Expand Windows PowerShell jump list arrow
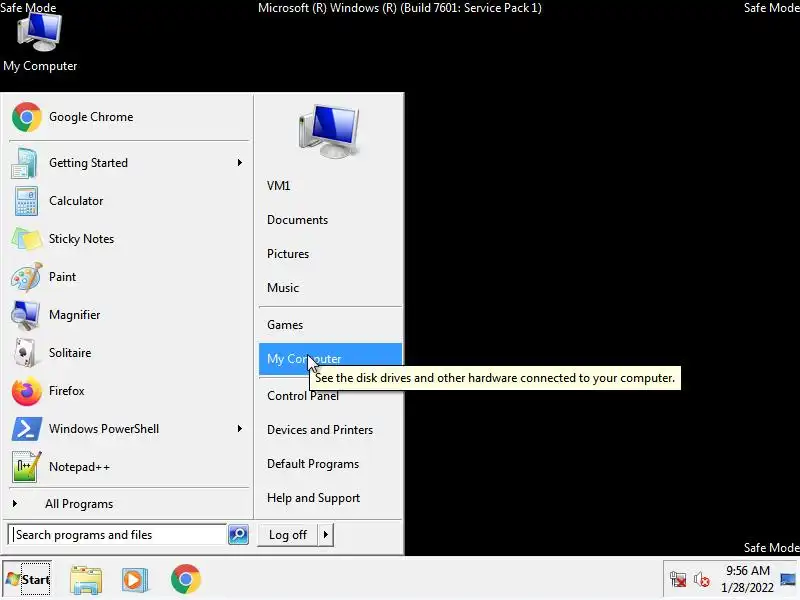 point(239,429)
